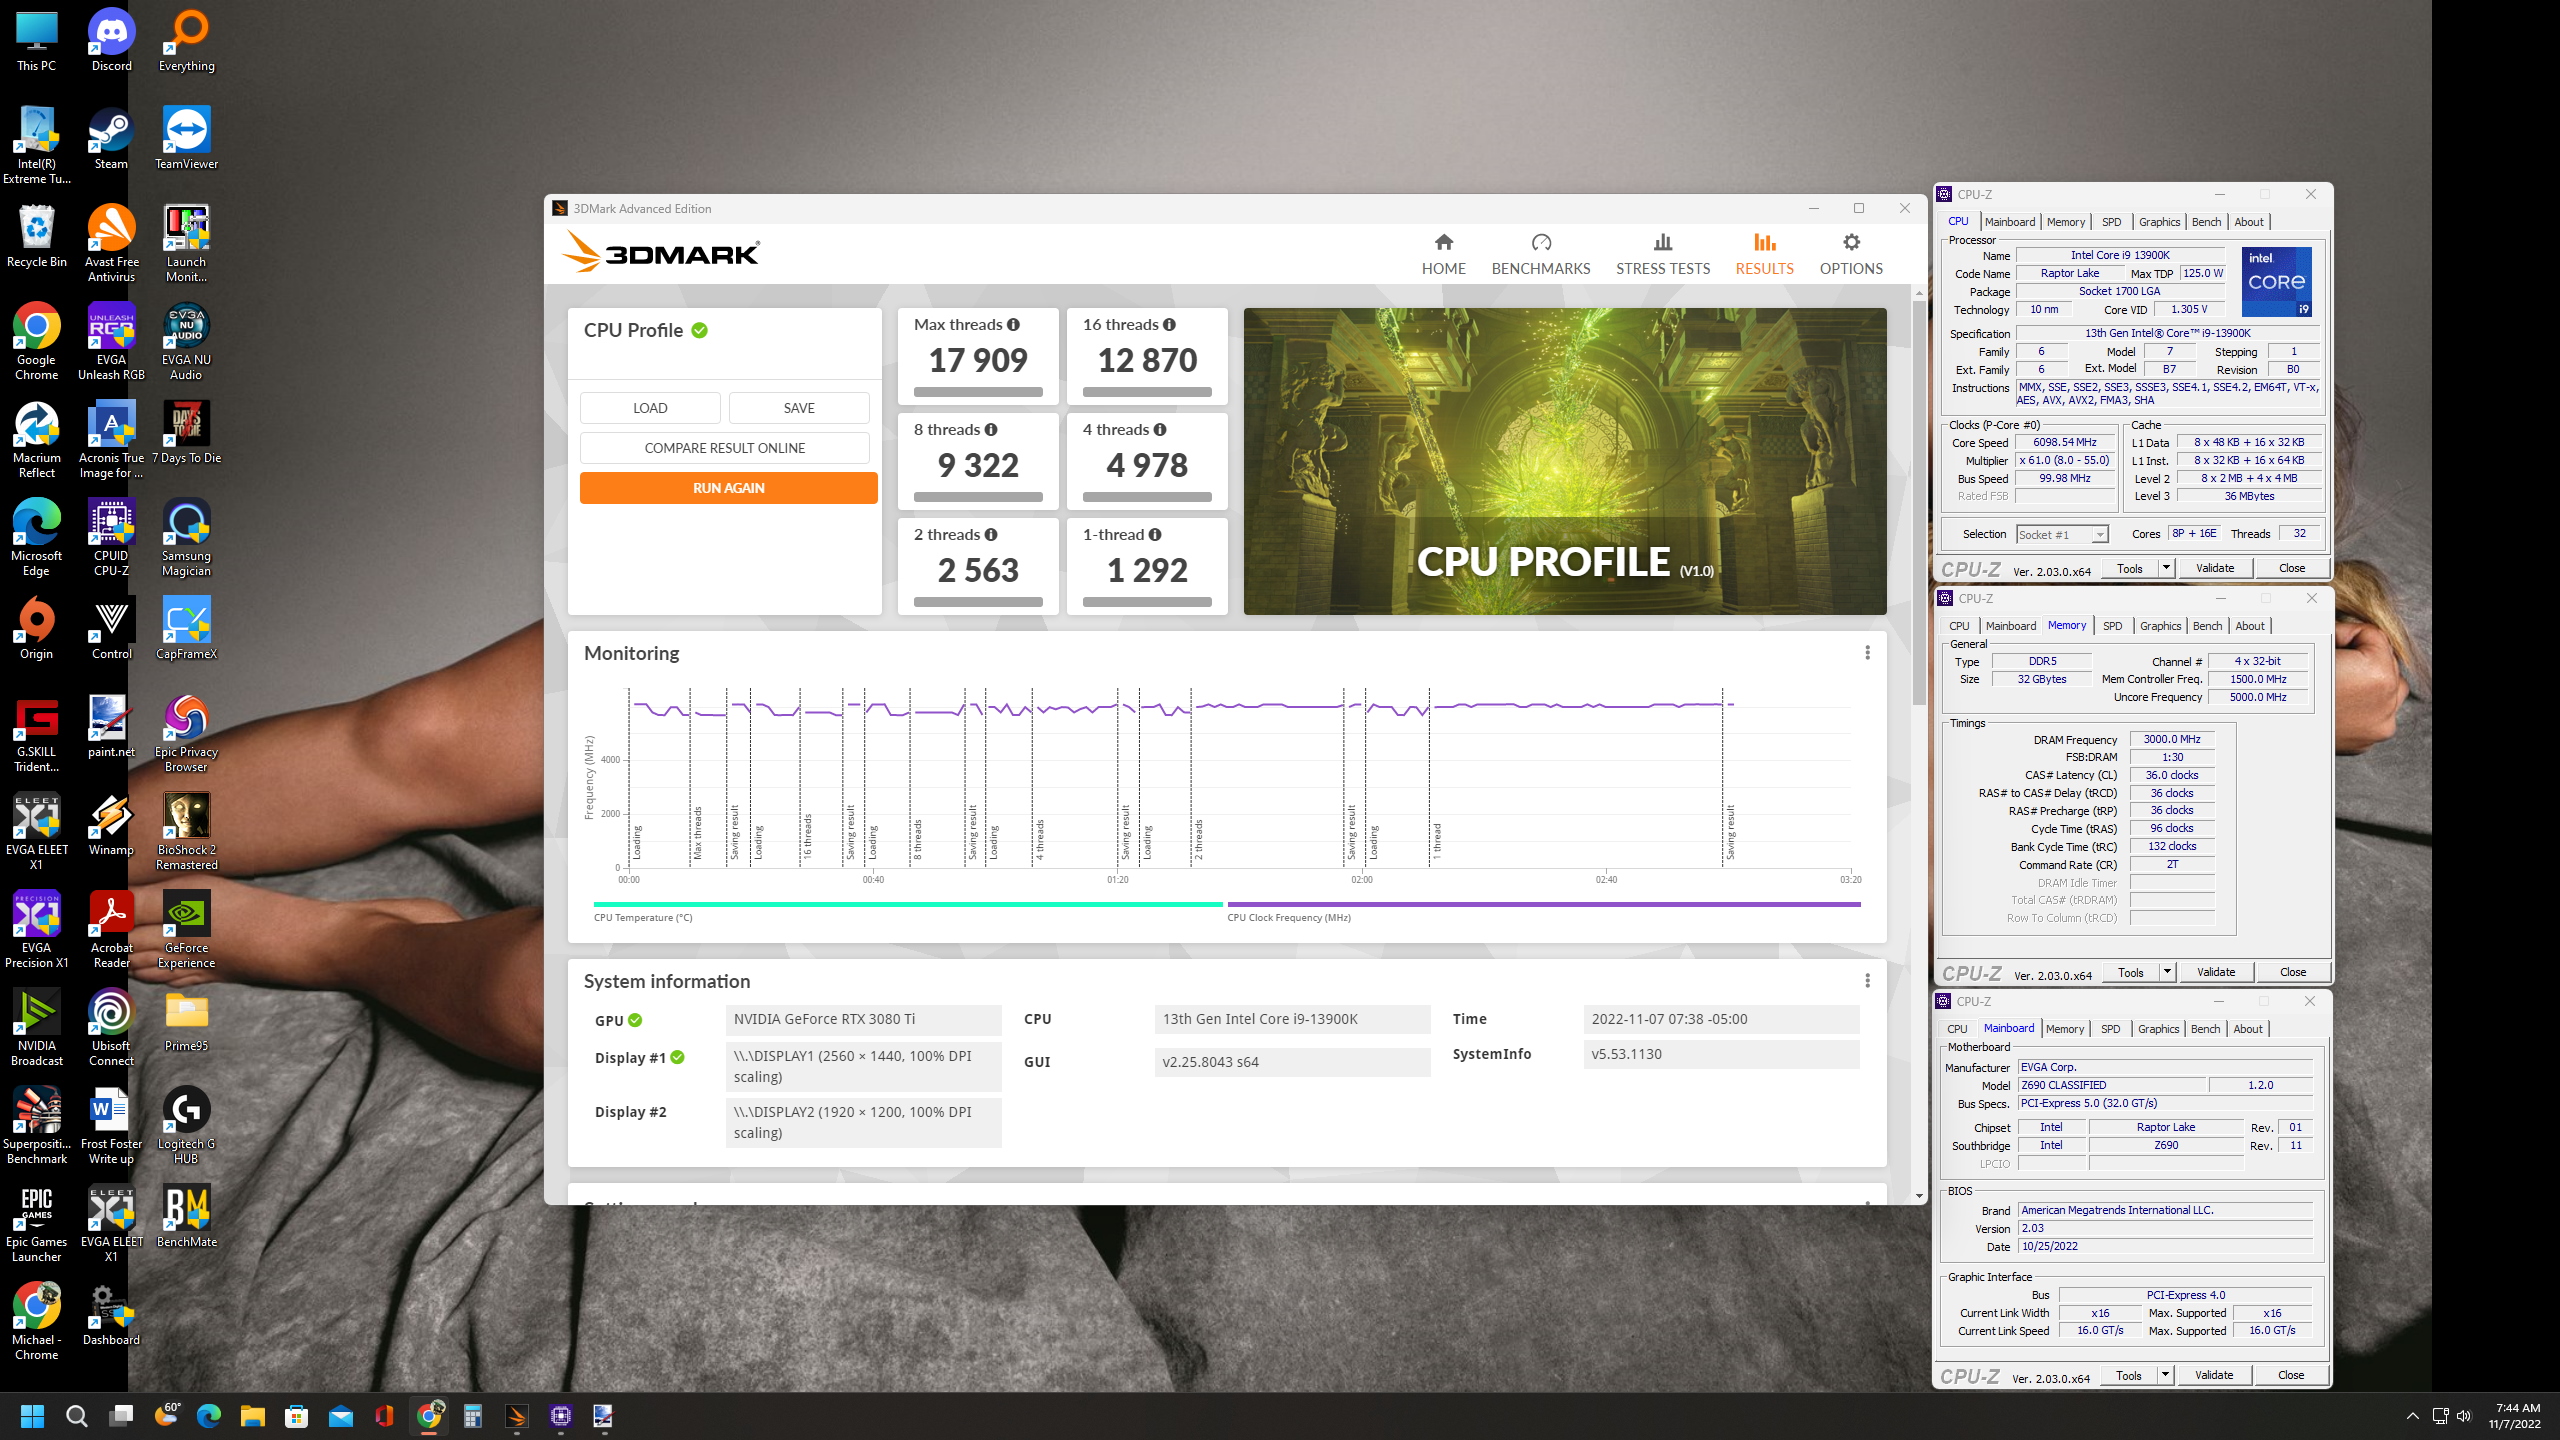Click the CPU Temperature legend bar
The image size is (2560, 1440).
pyautogui.click(x=908, y=904)
